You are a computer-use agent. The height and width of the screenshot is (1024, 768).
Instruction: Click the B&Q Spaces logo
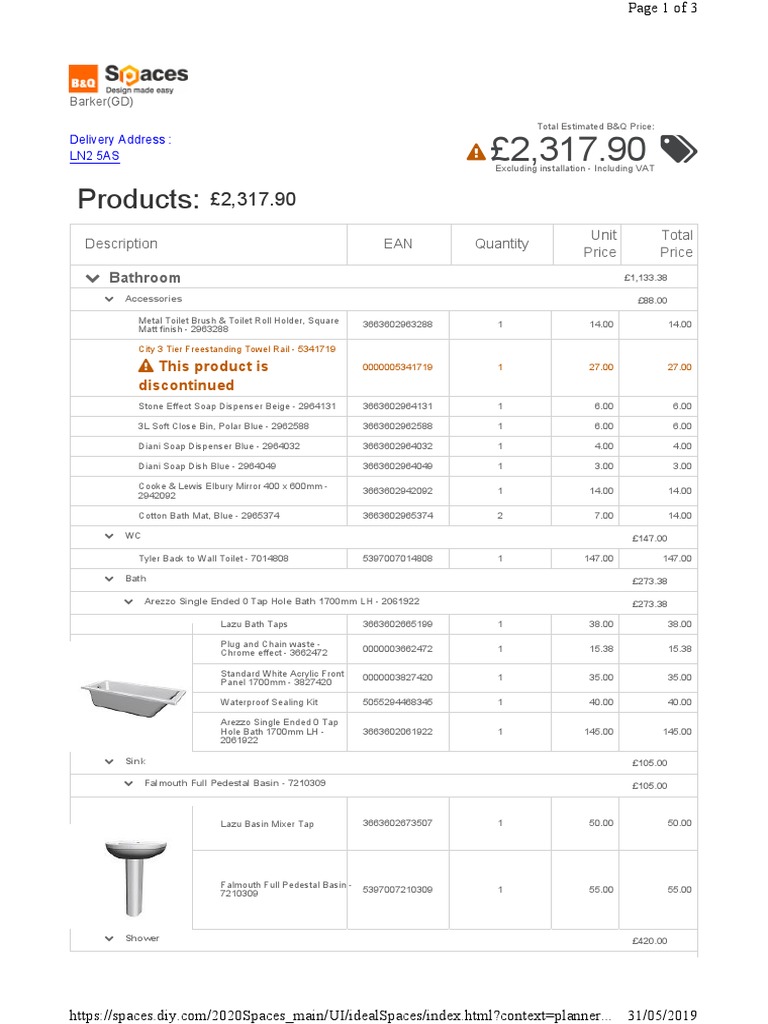127,78
